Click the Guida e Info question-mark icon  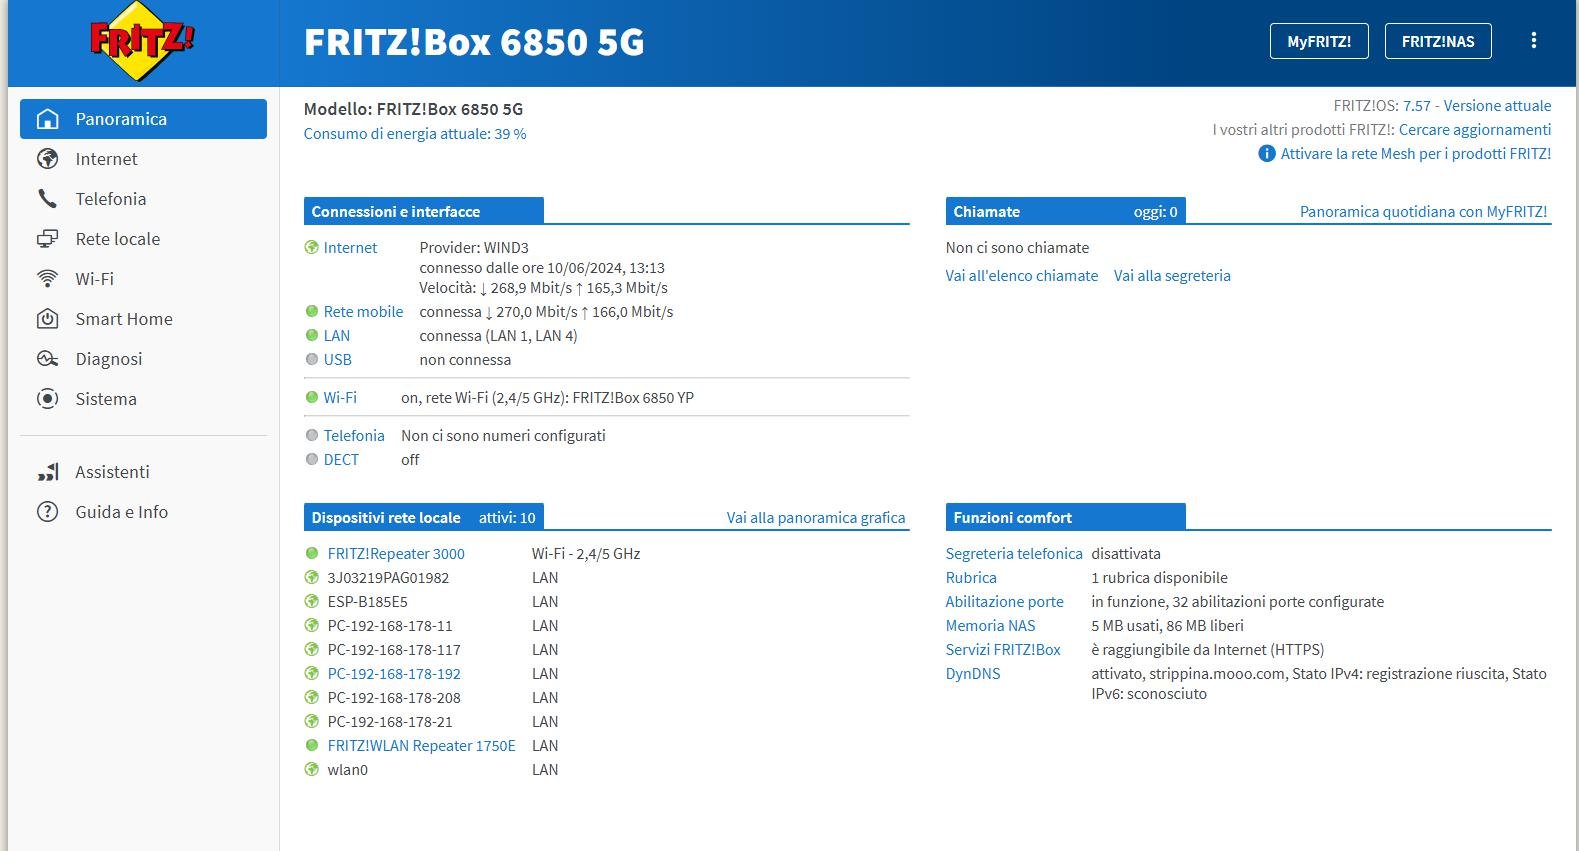(47, 512)
